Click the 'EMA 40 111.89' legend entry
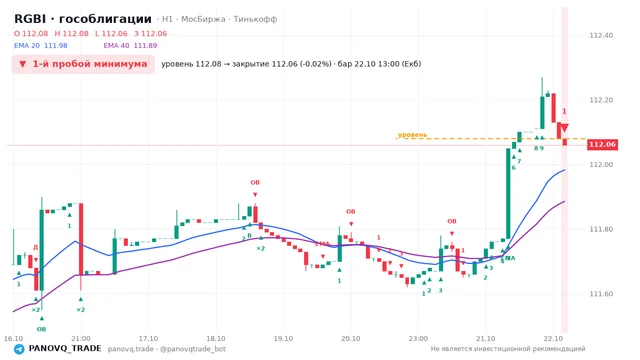The width and height of the screenshot is (640, 360). (130, 46)
